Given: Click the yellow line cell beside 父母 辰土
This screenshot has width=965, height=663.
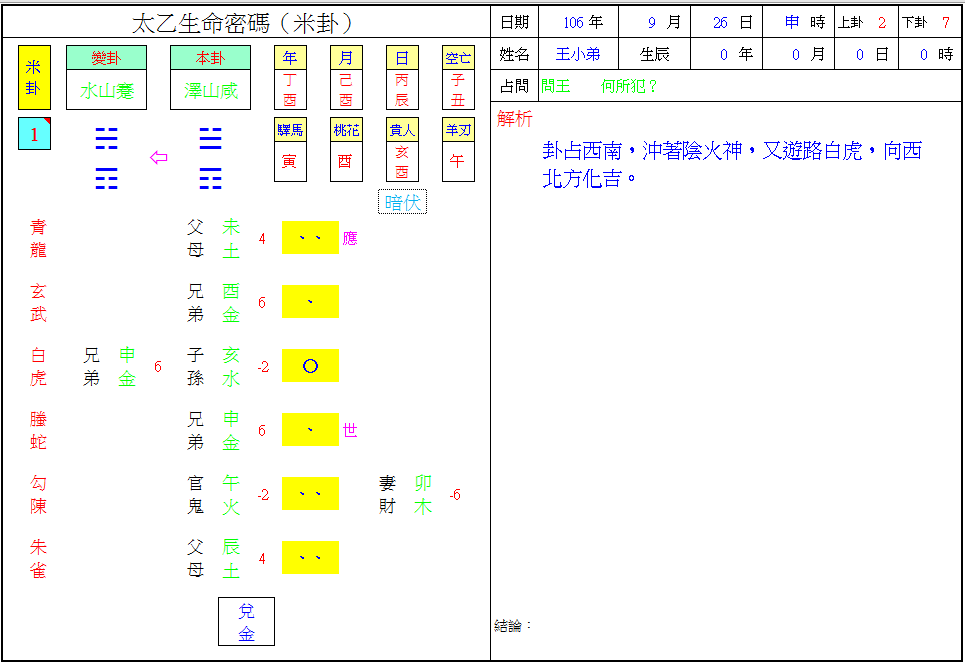Looking at the screenshot, I should pyautogui.click(x=310, y=558).
